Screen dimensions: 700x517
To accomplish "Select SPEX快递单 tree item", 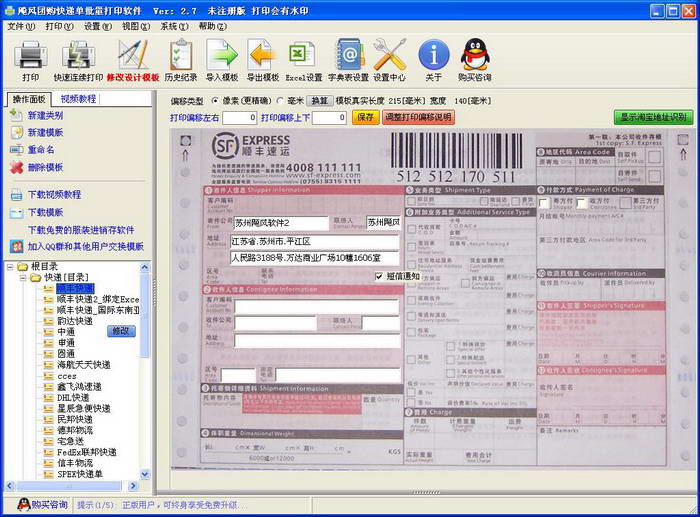I will click(x=80, y=474).
